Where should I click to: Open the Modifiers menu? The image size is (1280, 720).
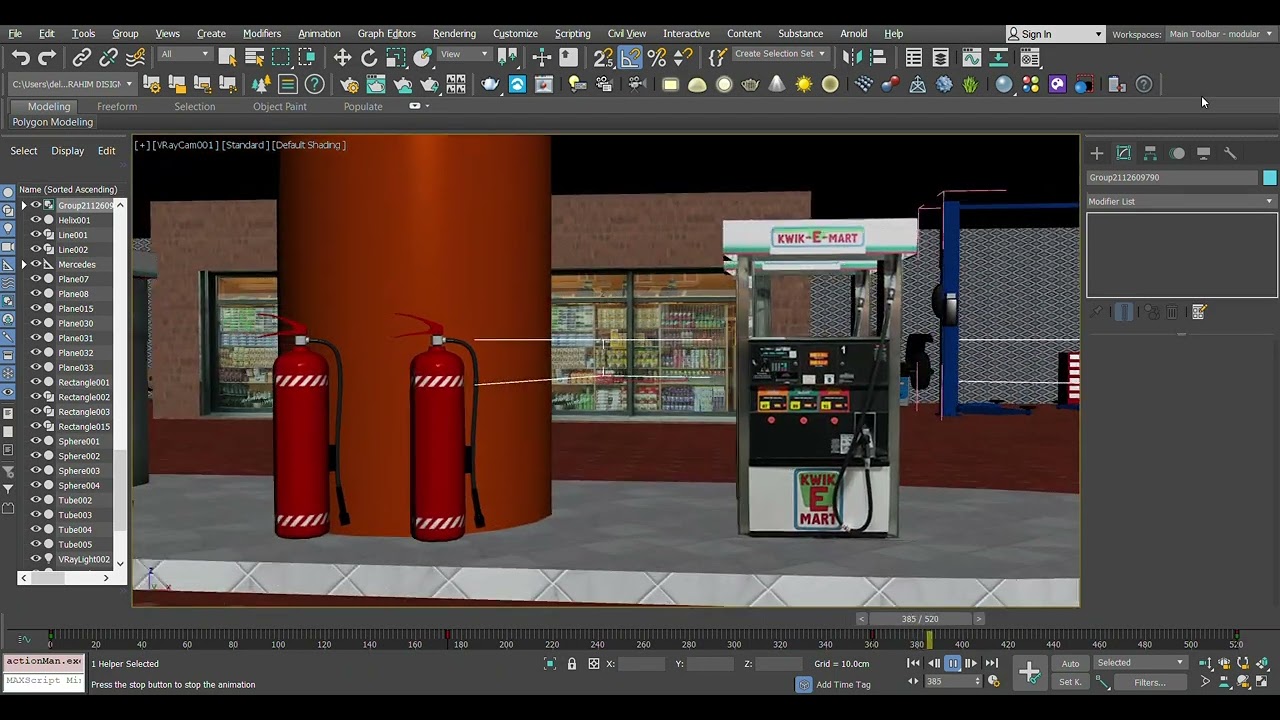(x=262, y=33)
